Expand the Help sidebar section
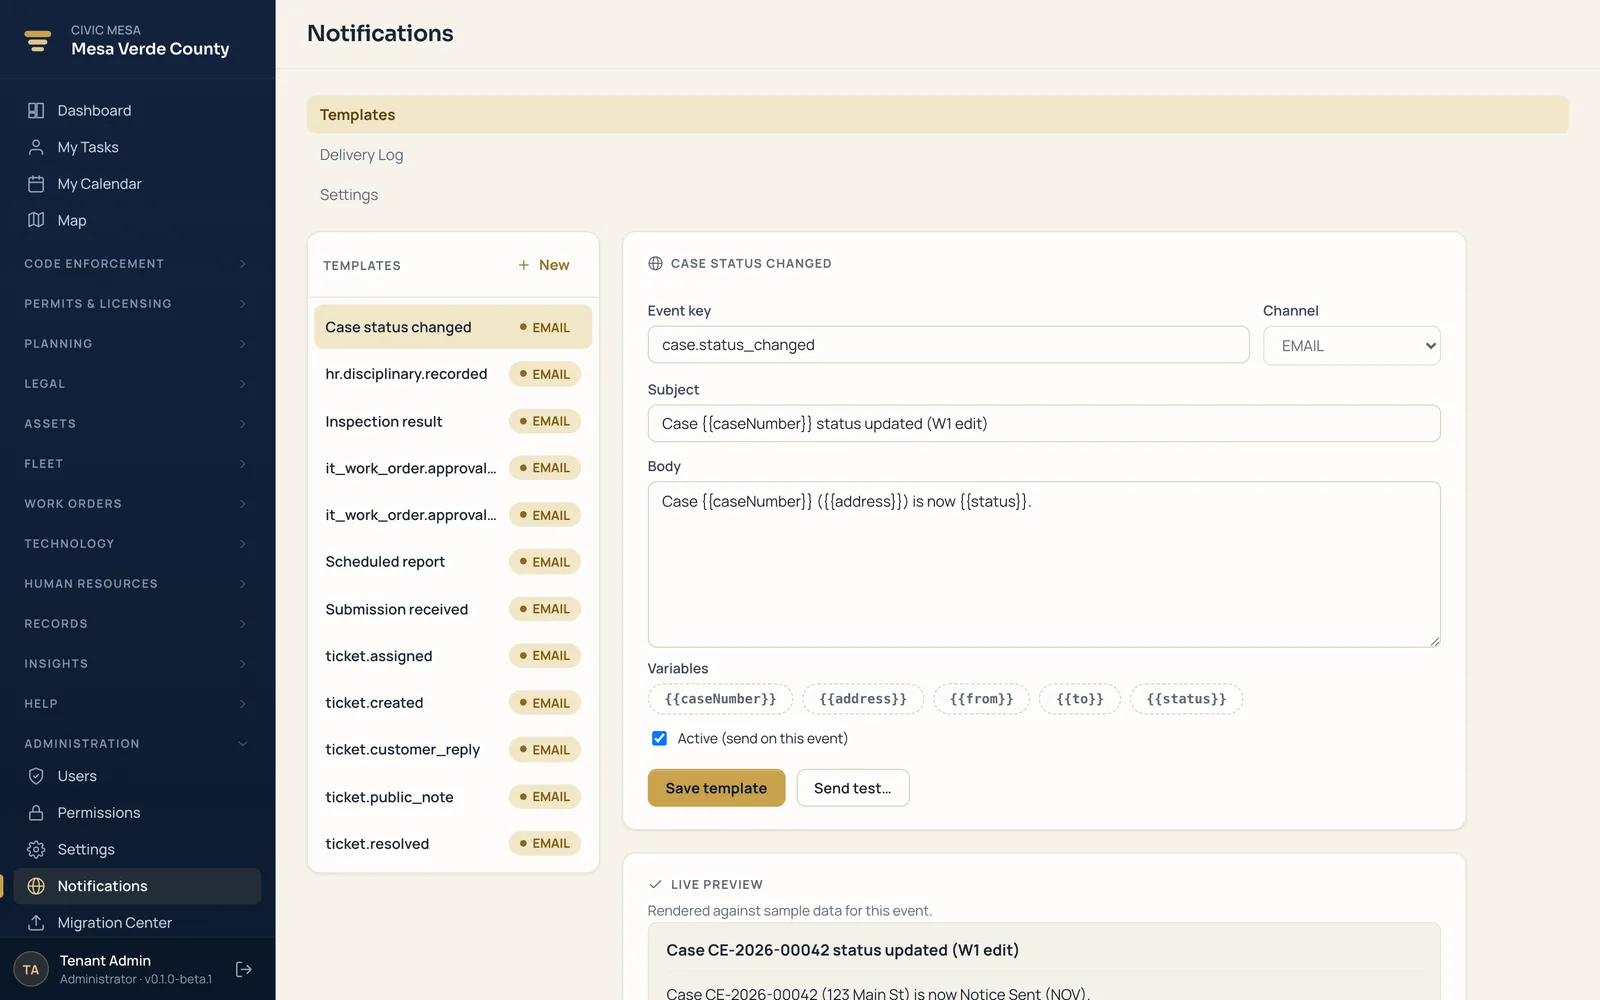 pyautogui.click(x=135, y=704)
